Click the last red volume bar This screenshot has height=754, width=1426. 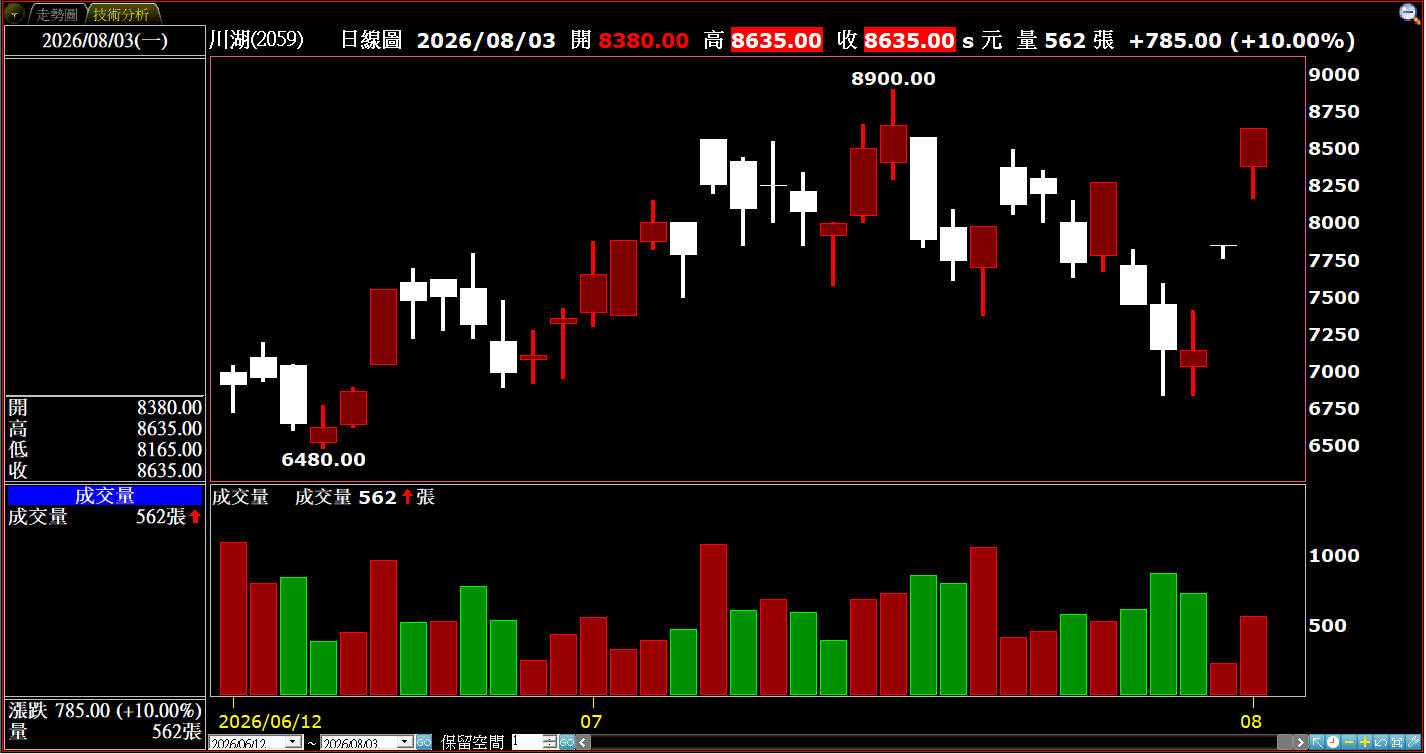[x=1253, y=656]
